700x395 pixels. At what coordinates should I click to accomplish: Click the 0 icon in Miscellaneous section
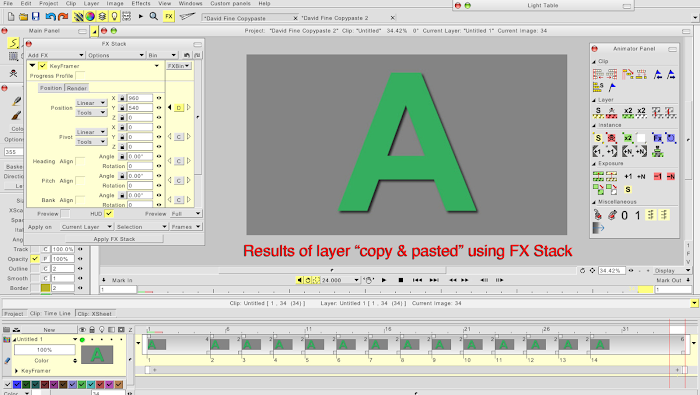click(625, 216)
